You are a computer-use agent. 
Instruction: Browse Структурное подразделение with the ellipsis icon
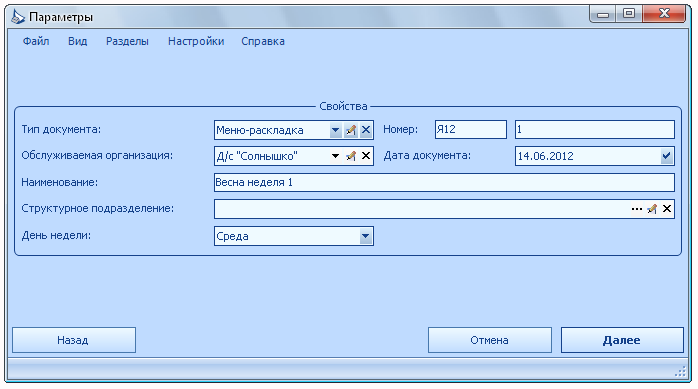point(637,209)
